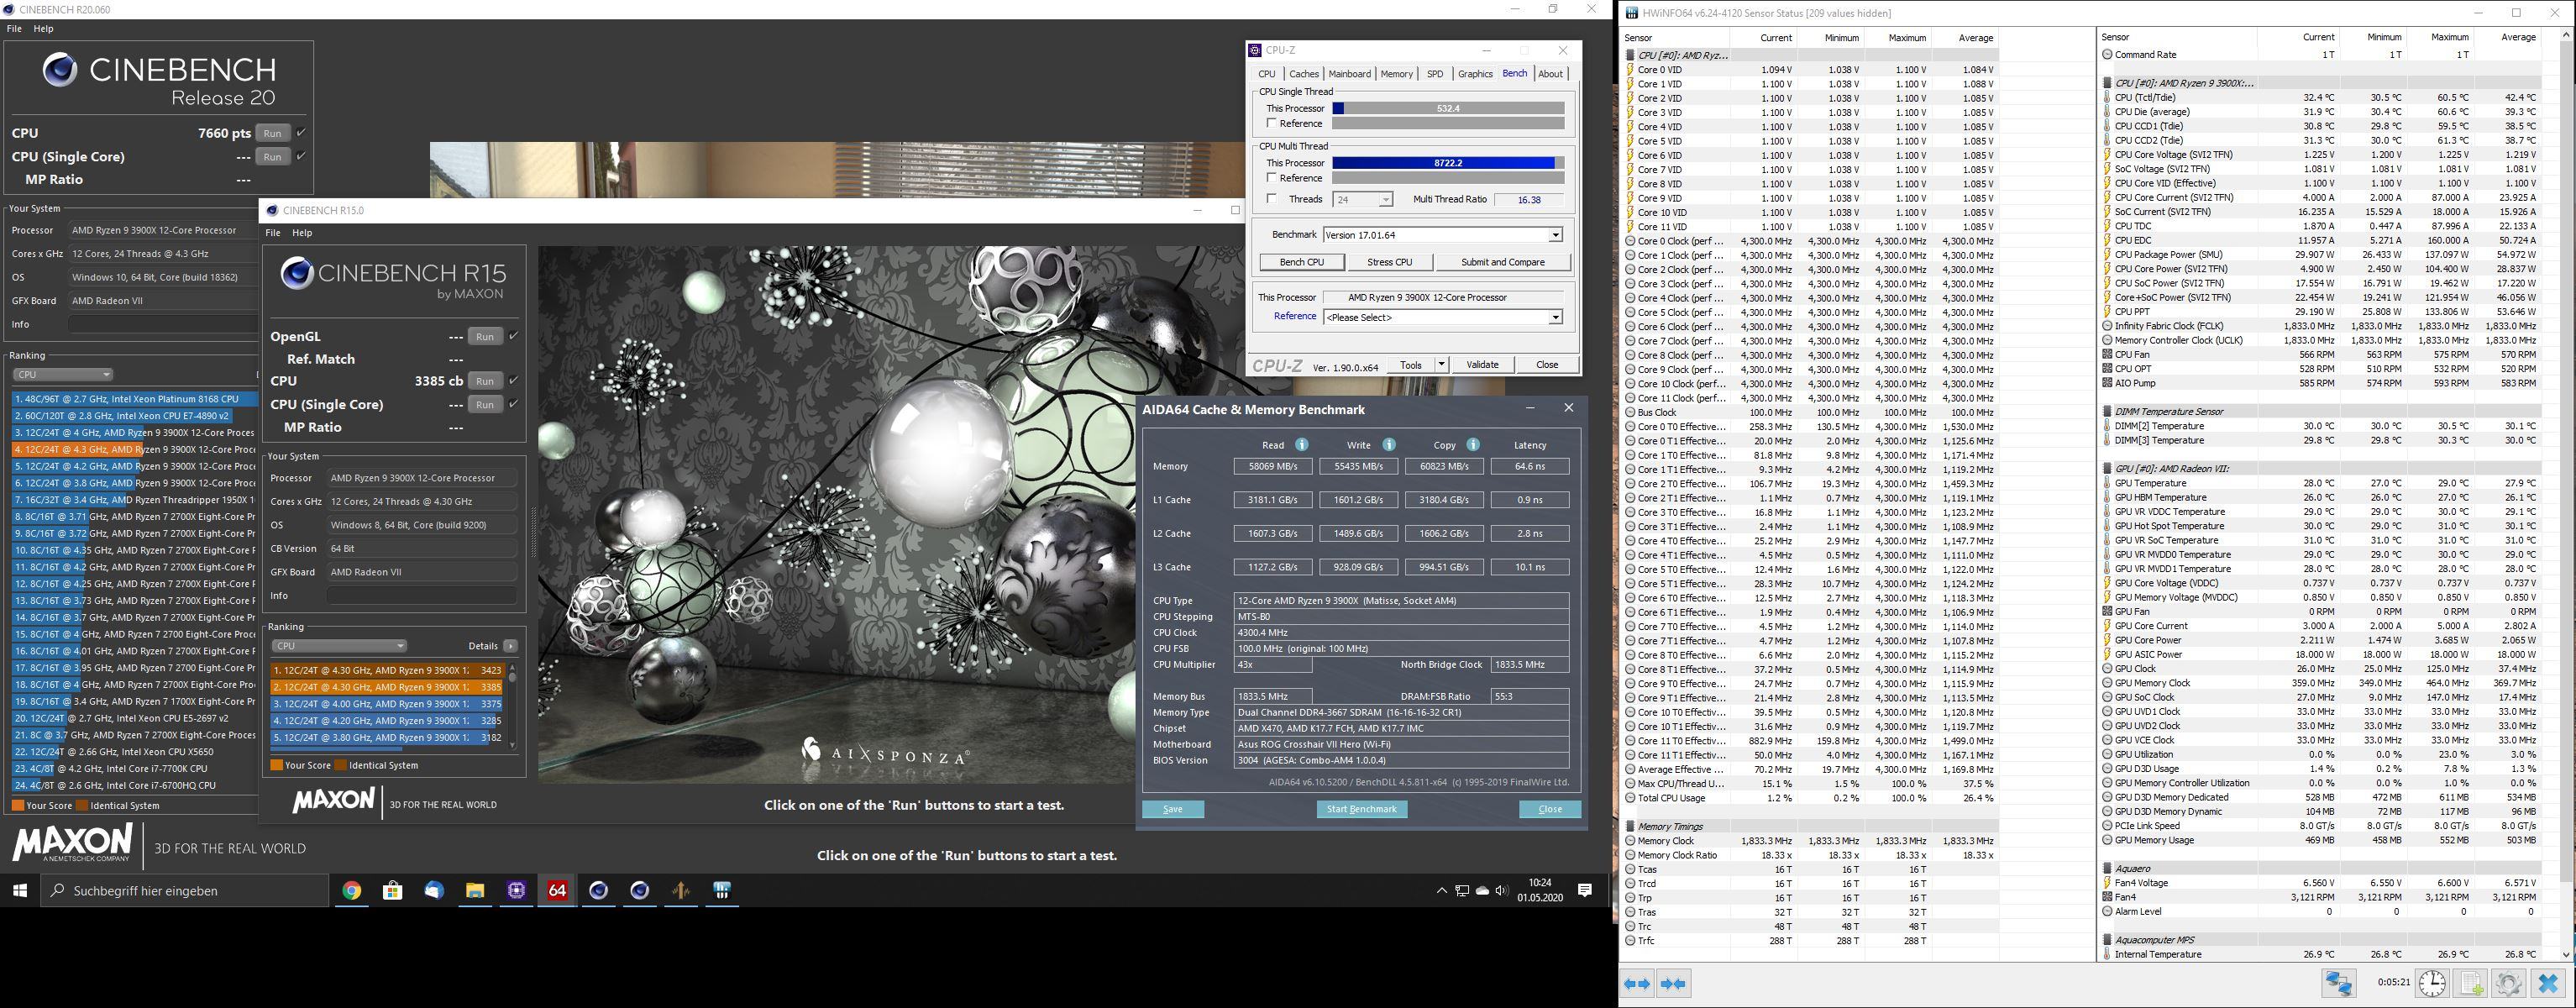Click HWiNFO clock reset timer icon

[2433, 983]
